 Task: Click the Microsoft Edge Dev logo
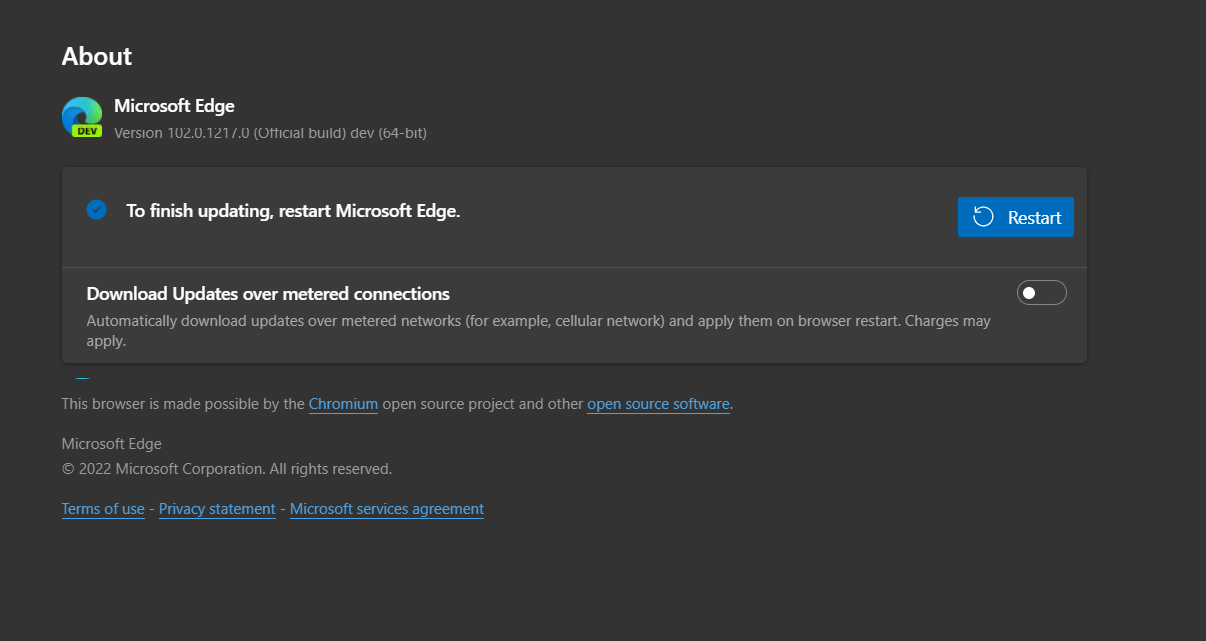tap(82, 115)
